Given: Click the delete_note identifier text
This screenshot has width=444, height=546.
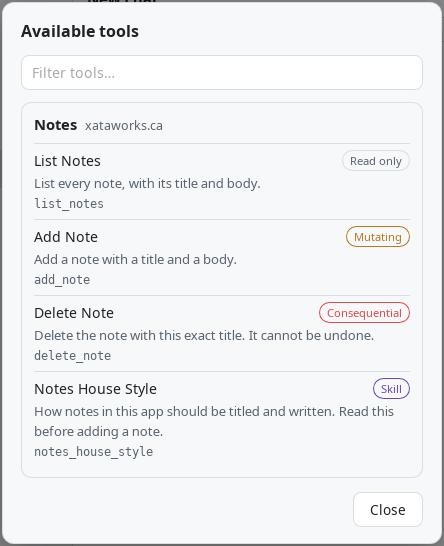Looking at the screenshot, I should (72, 356).
